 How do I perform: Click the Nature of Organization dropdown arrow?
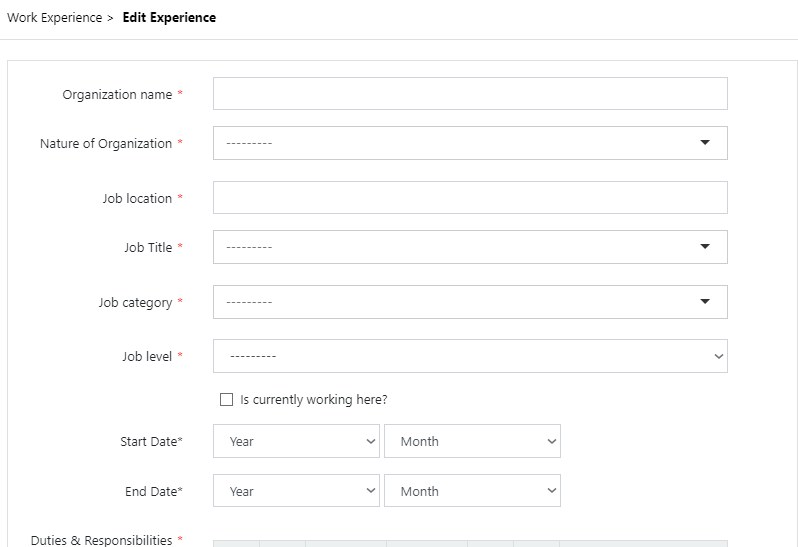pos(704,143)
